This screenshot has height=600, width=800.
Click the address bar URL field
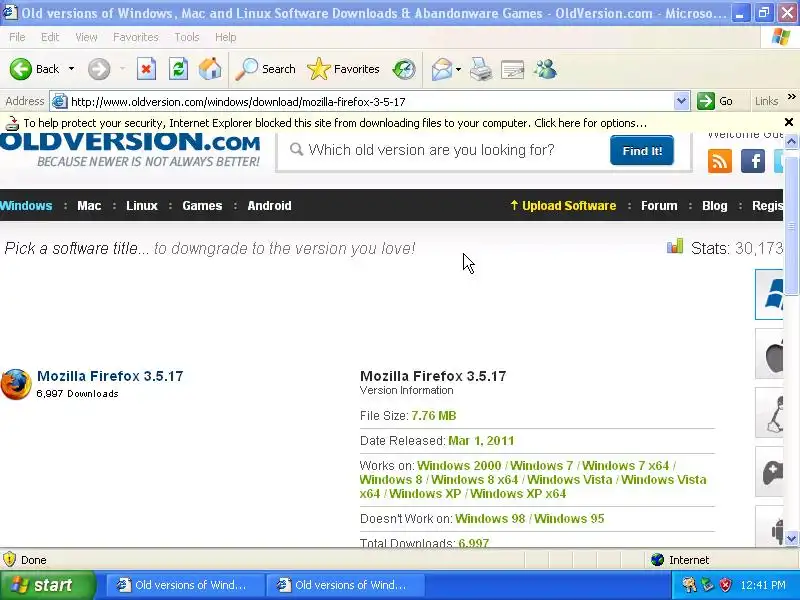pos(370,102)
